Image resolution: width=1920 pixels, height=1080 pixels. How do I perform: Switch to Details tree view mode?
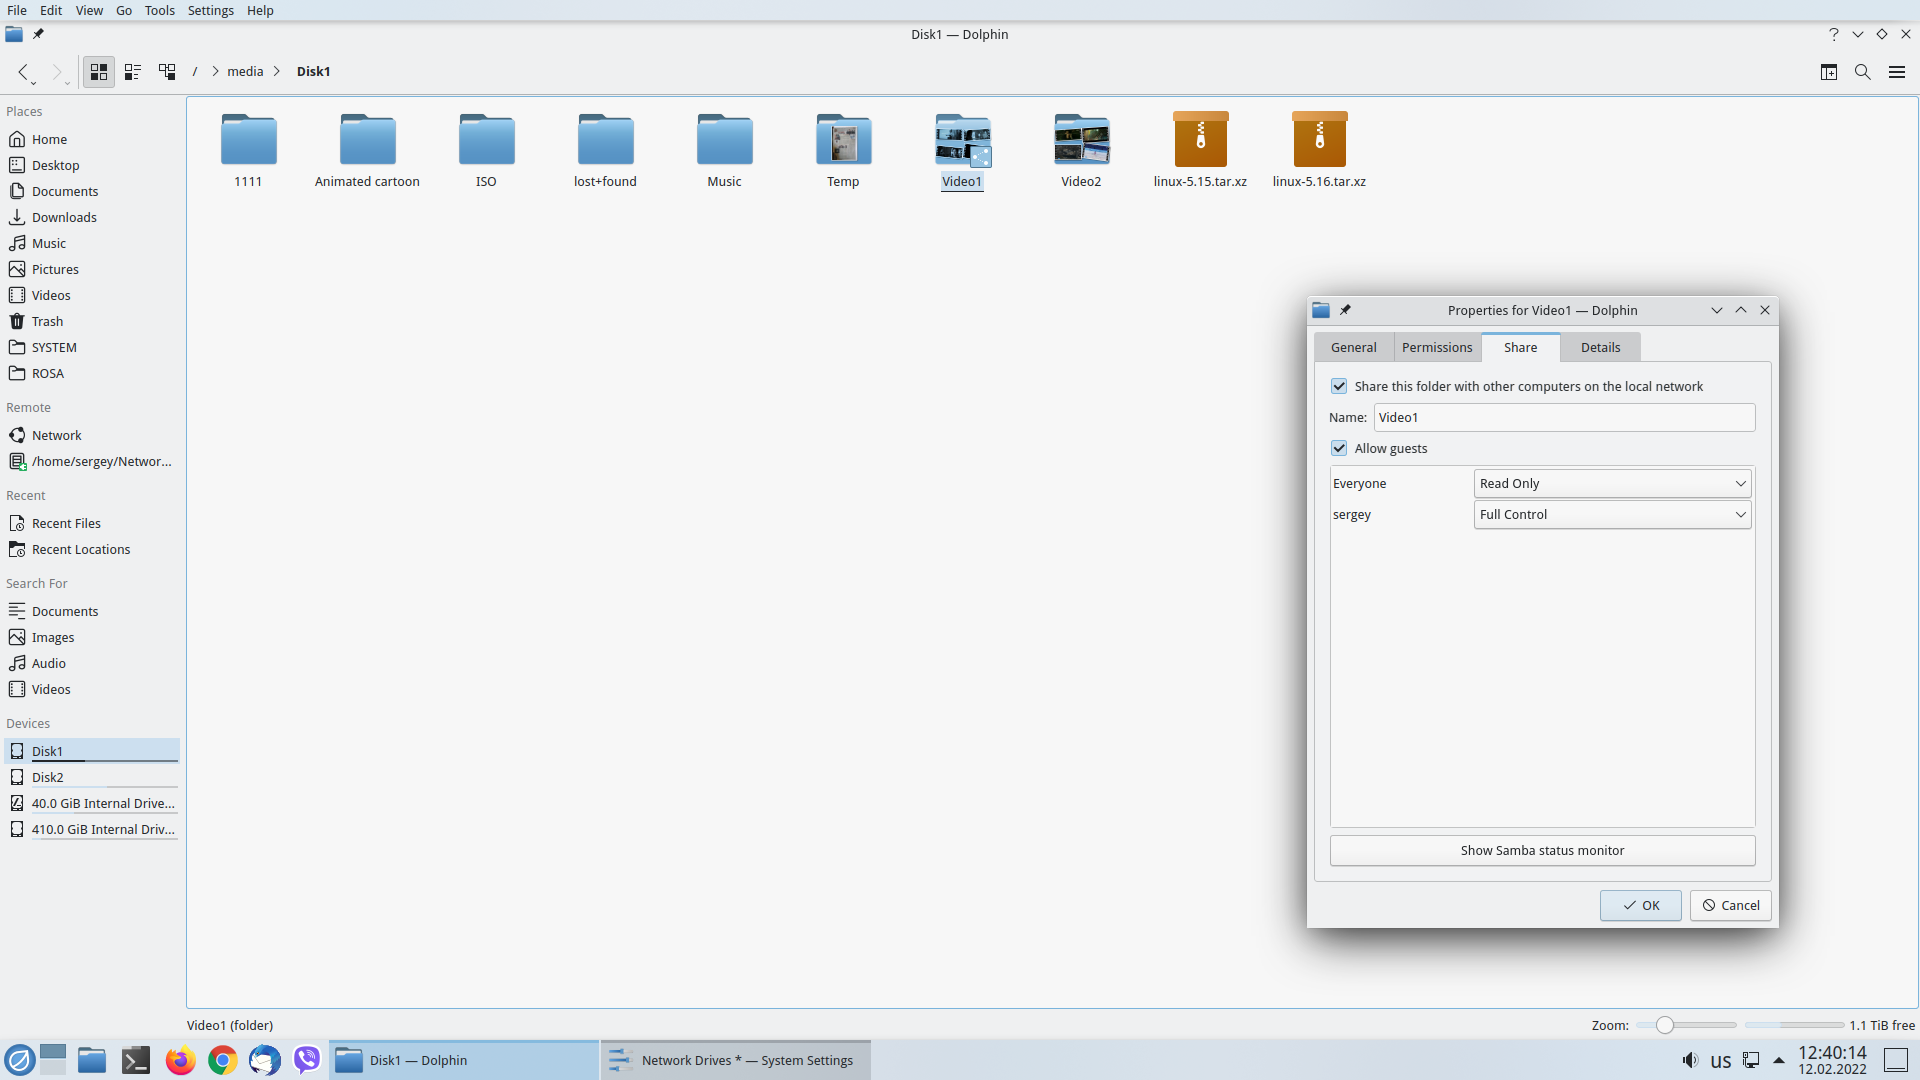click(167, 72)
